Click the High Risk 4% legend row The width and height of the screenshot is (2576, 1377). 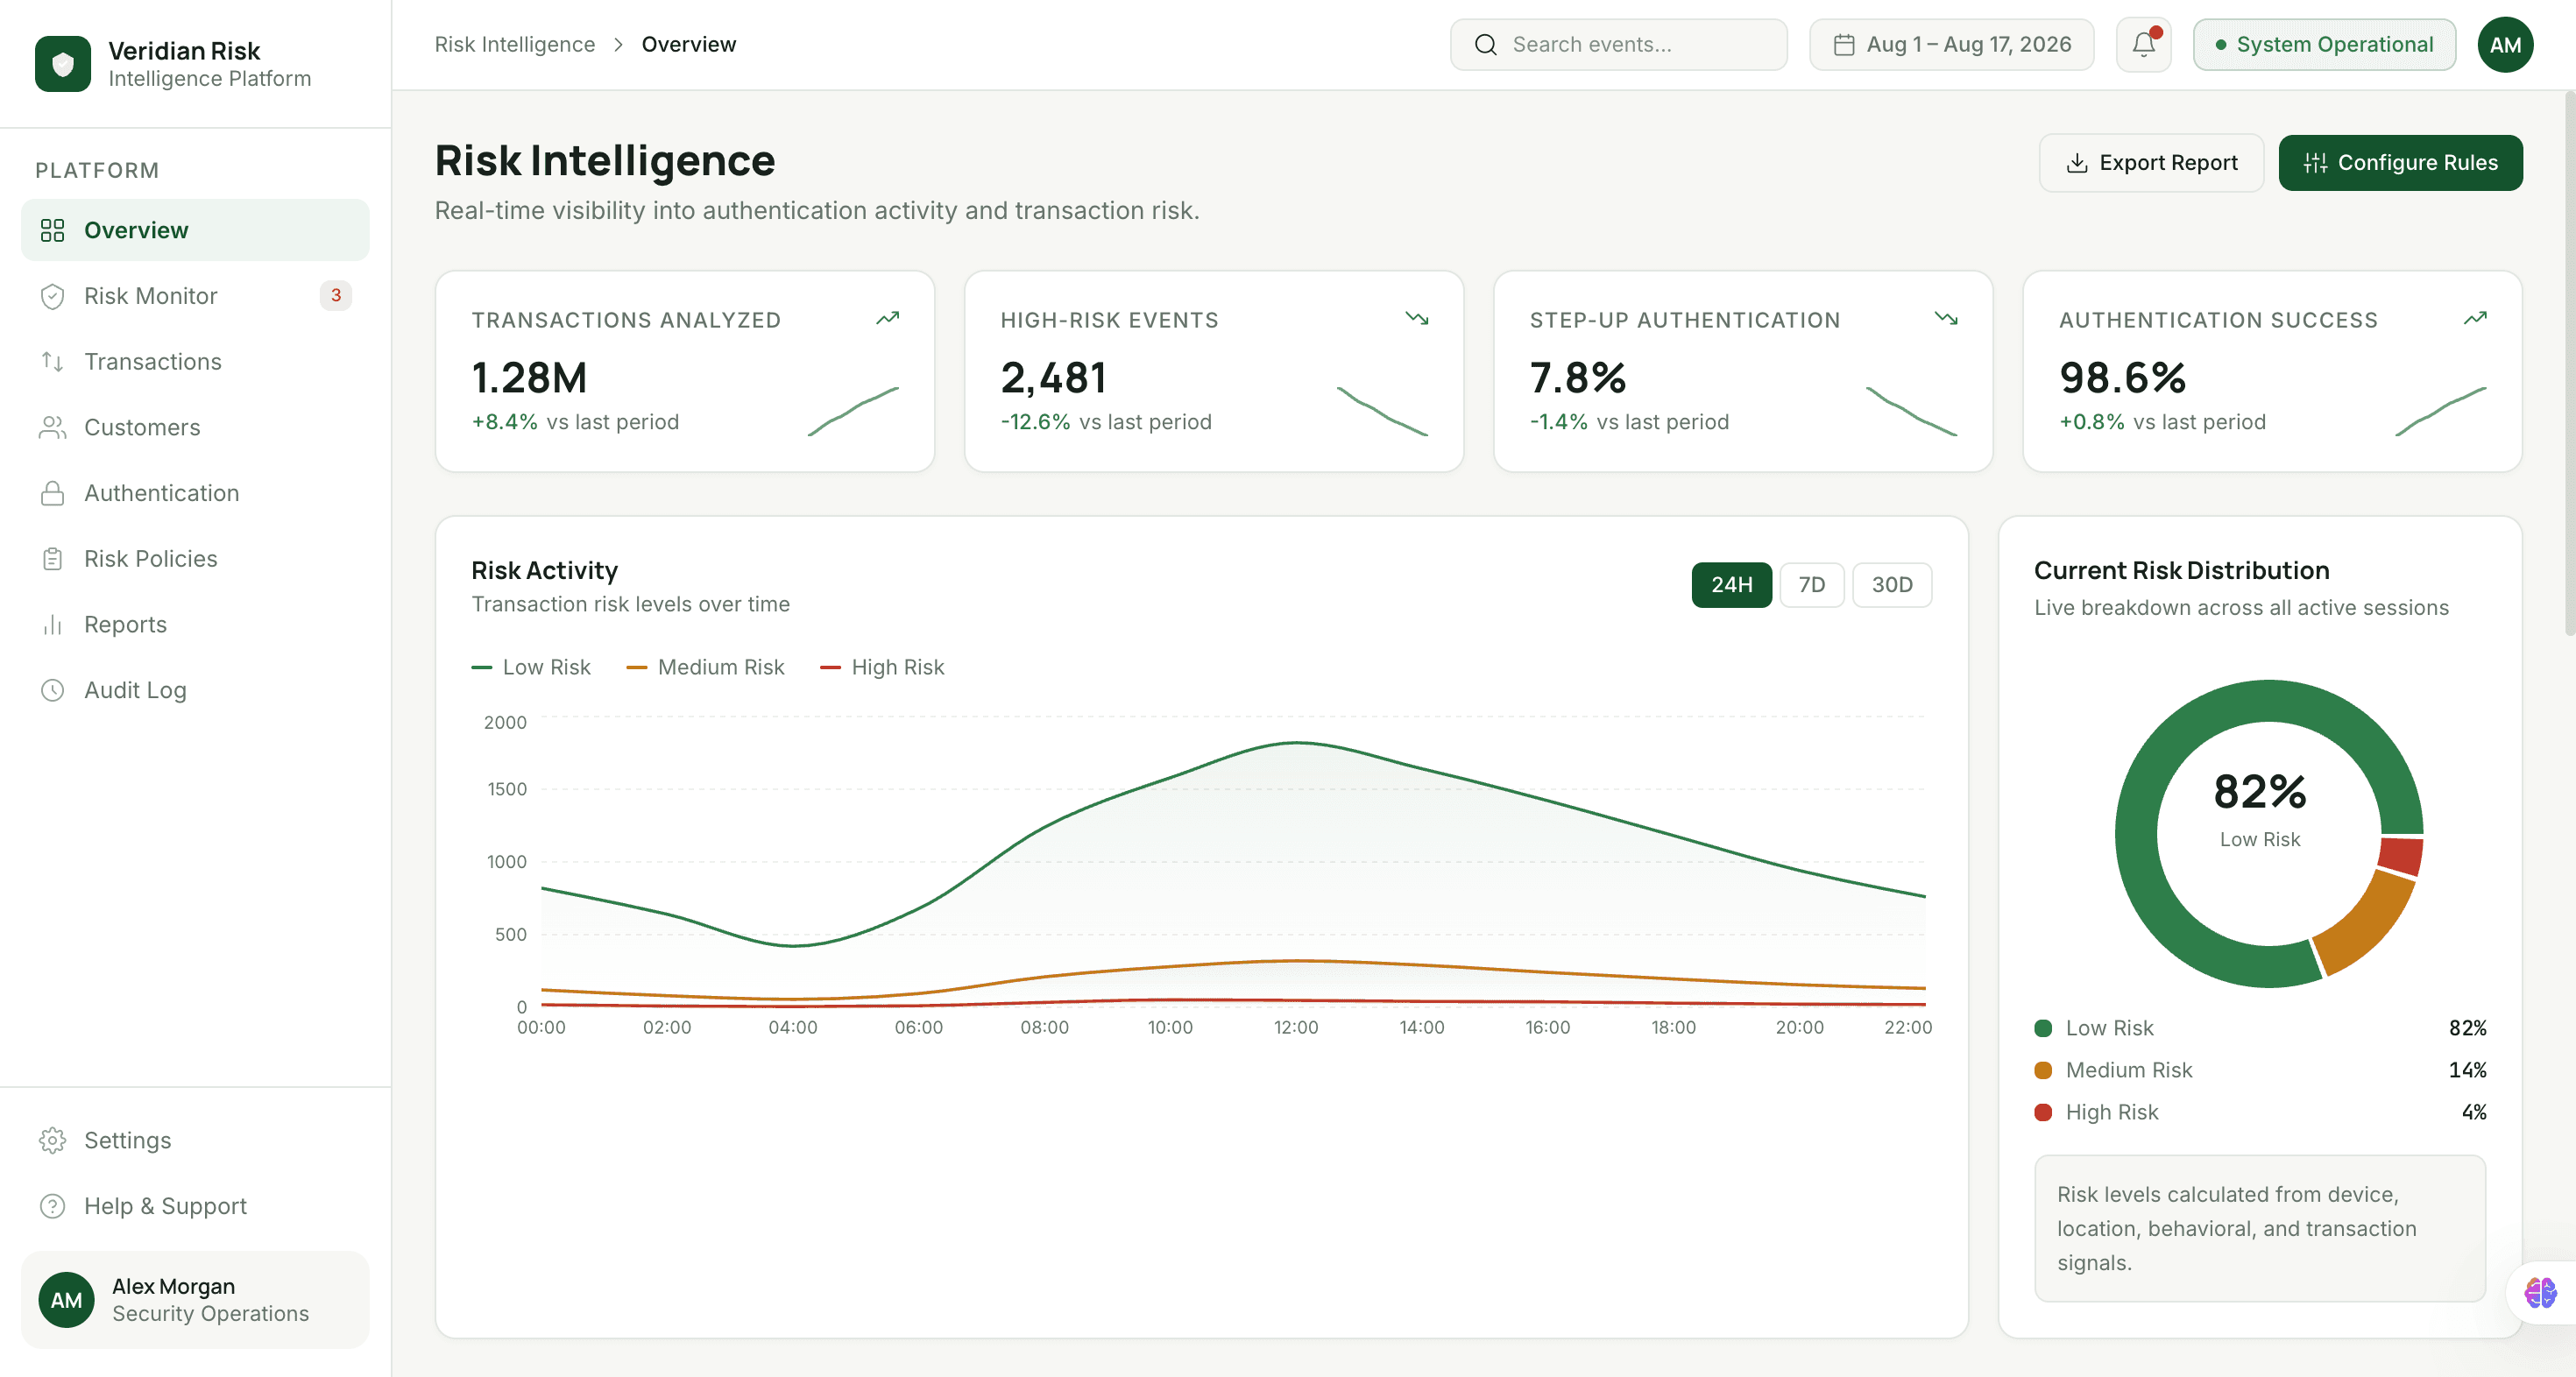(x=2260, y=1112)
